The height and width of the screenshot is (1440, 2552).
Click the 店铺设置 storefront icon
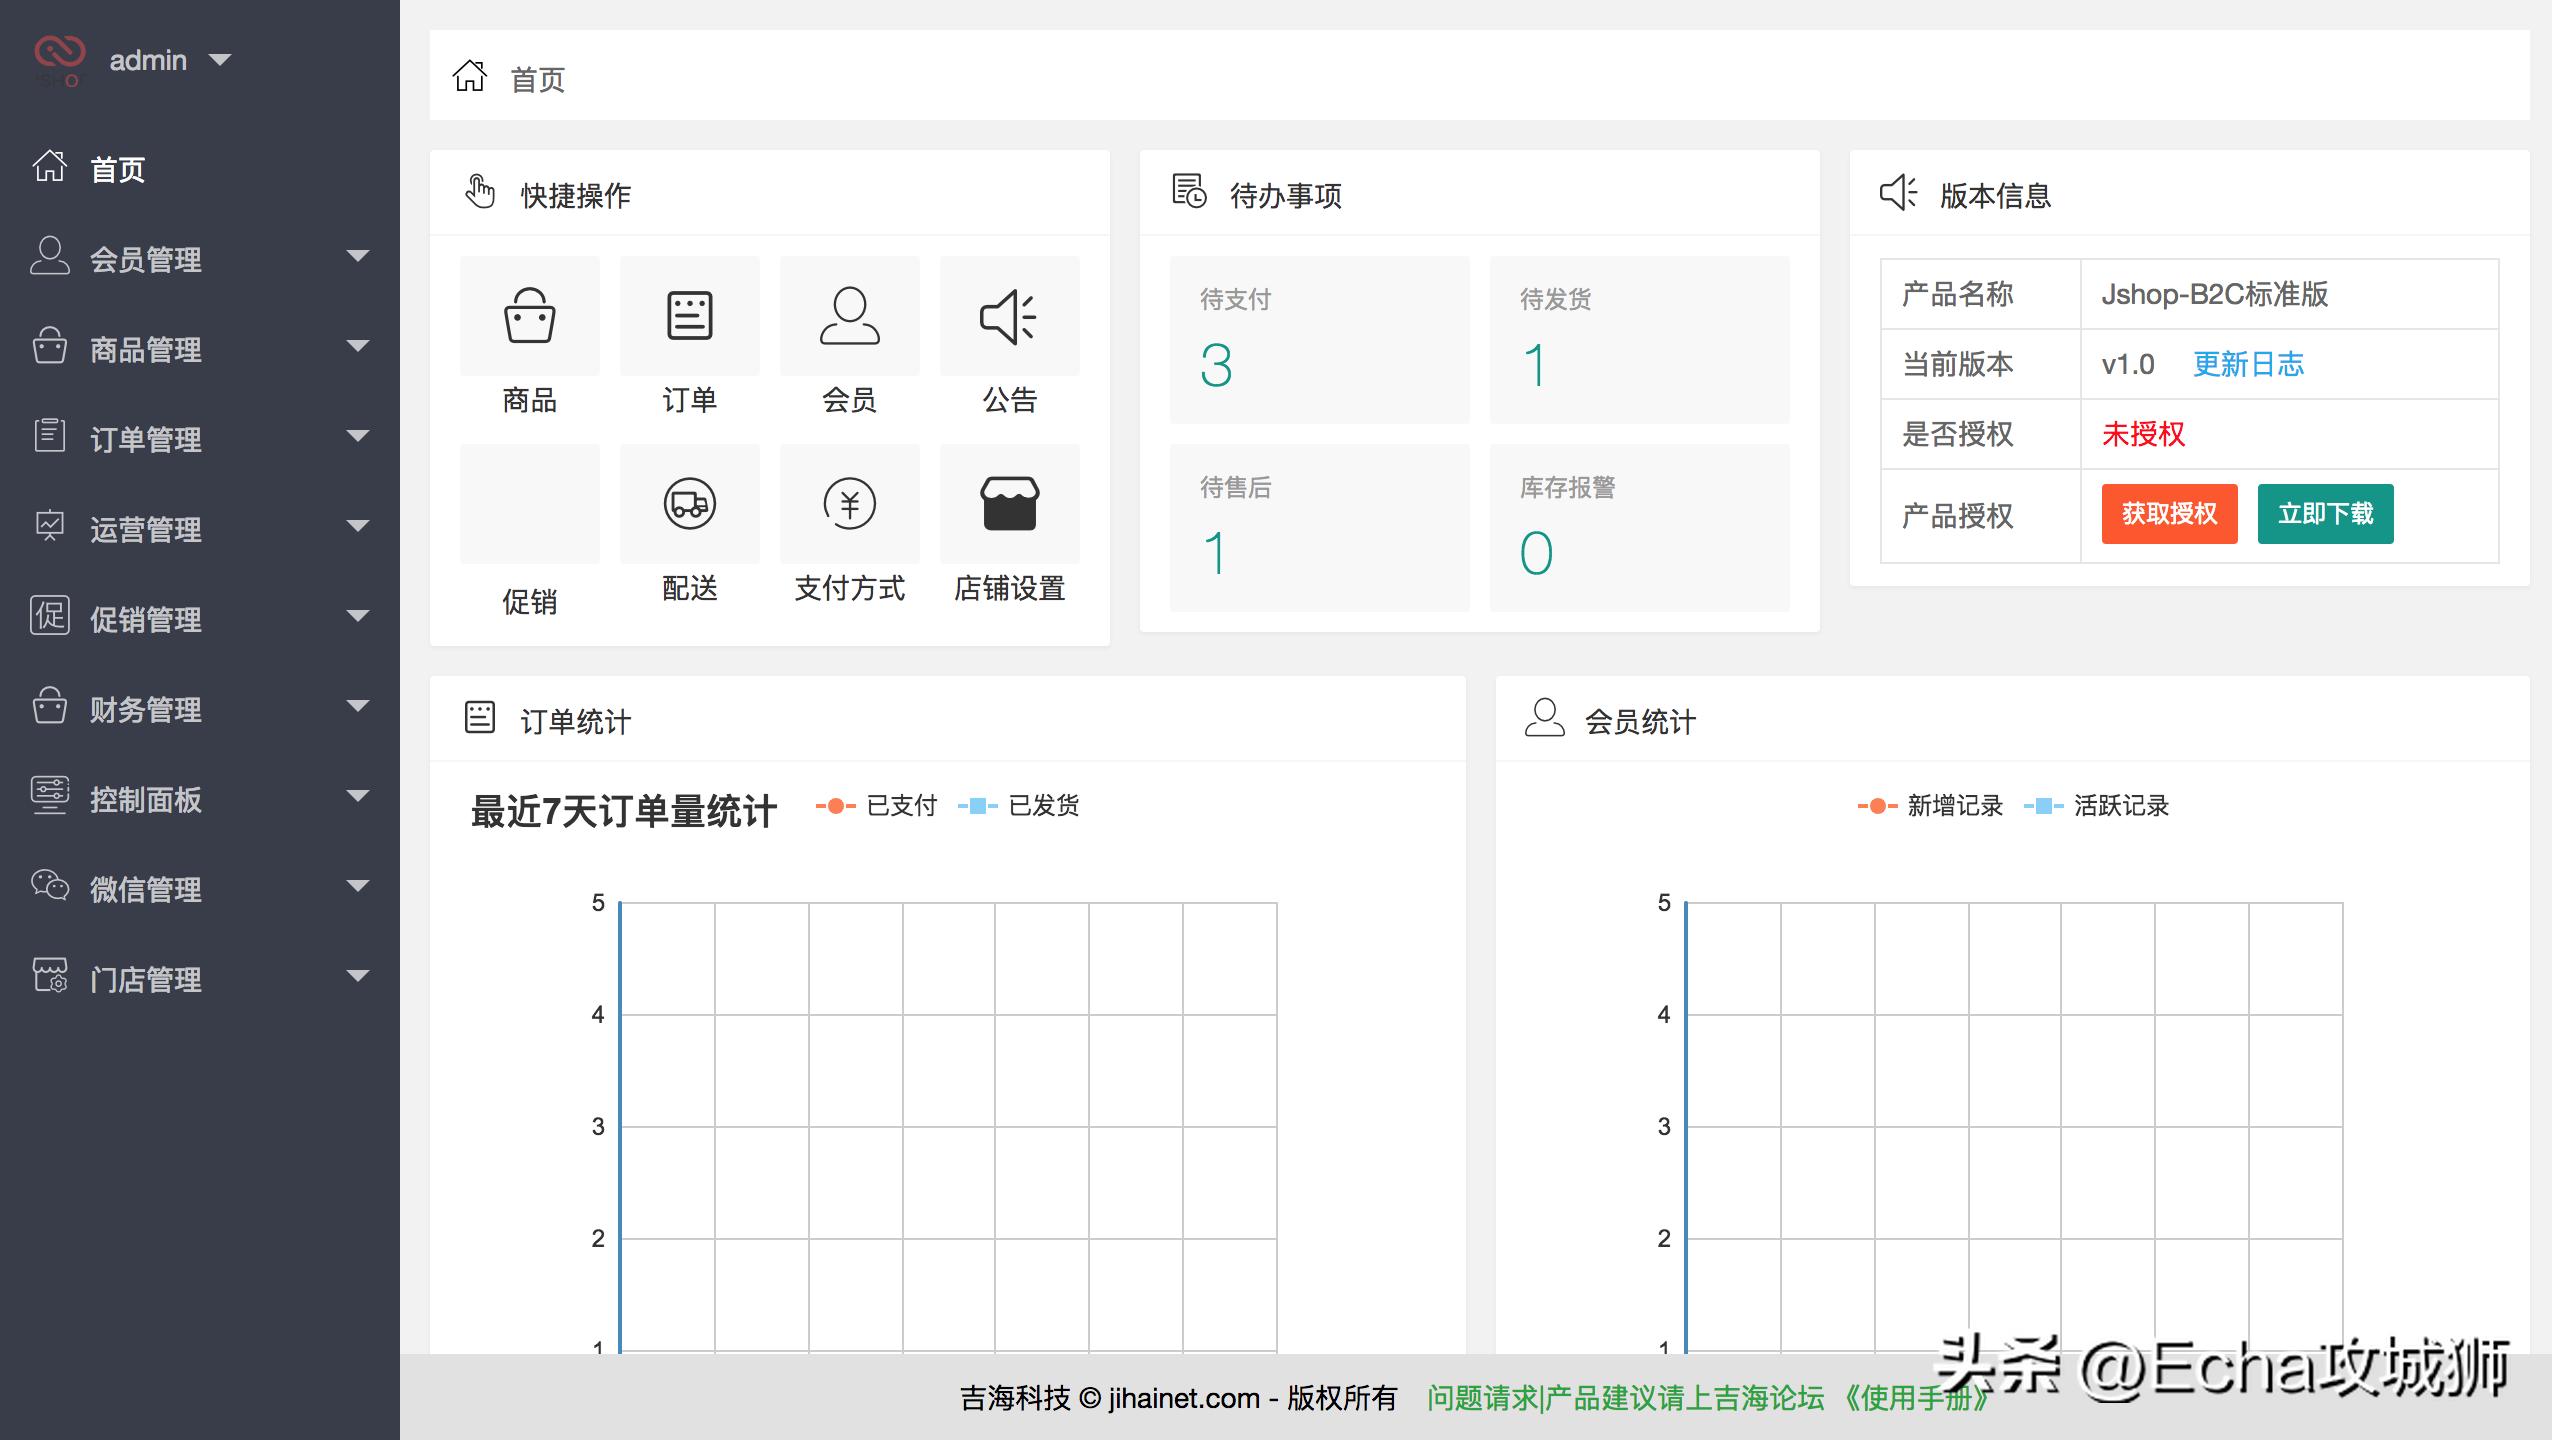[x=1009, y=505]
